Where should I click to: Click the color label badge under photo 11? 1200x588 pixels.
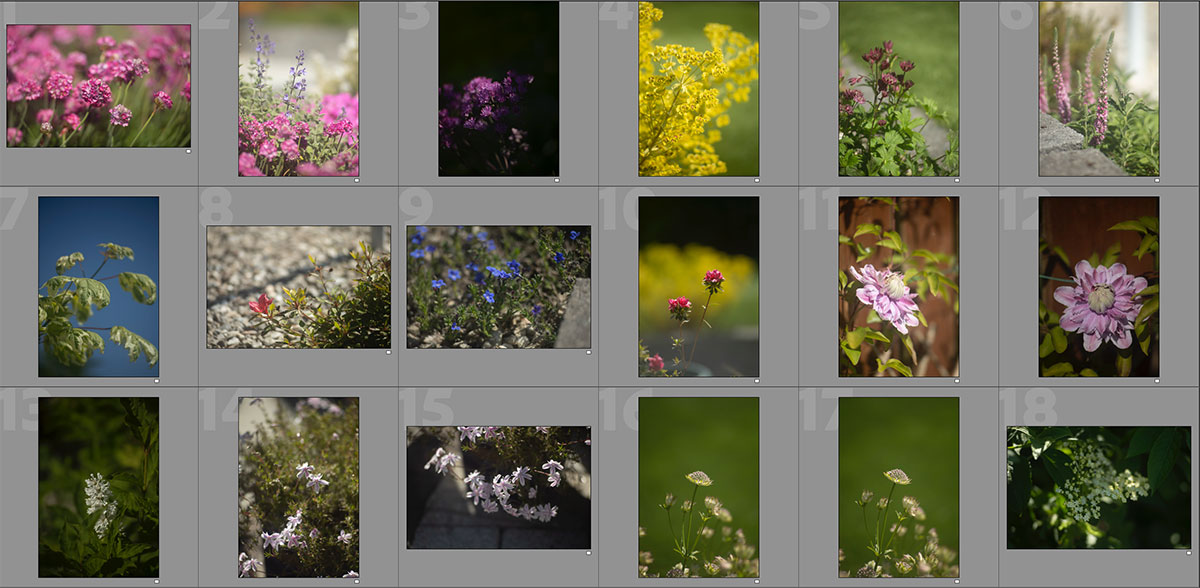[956, 381]
